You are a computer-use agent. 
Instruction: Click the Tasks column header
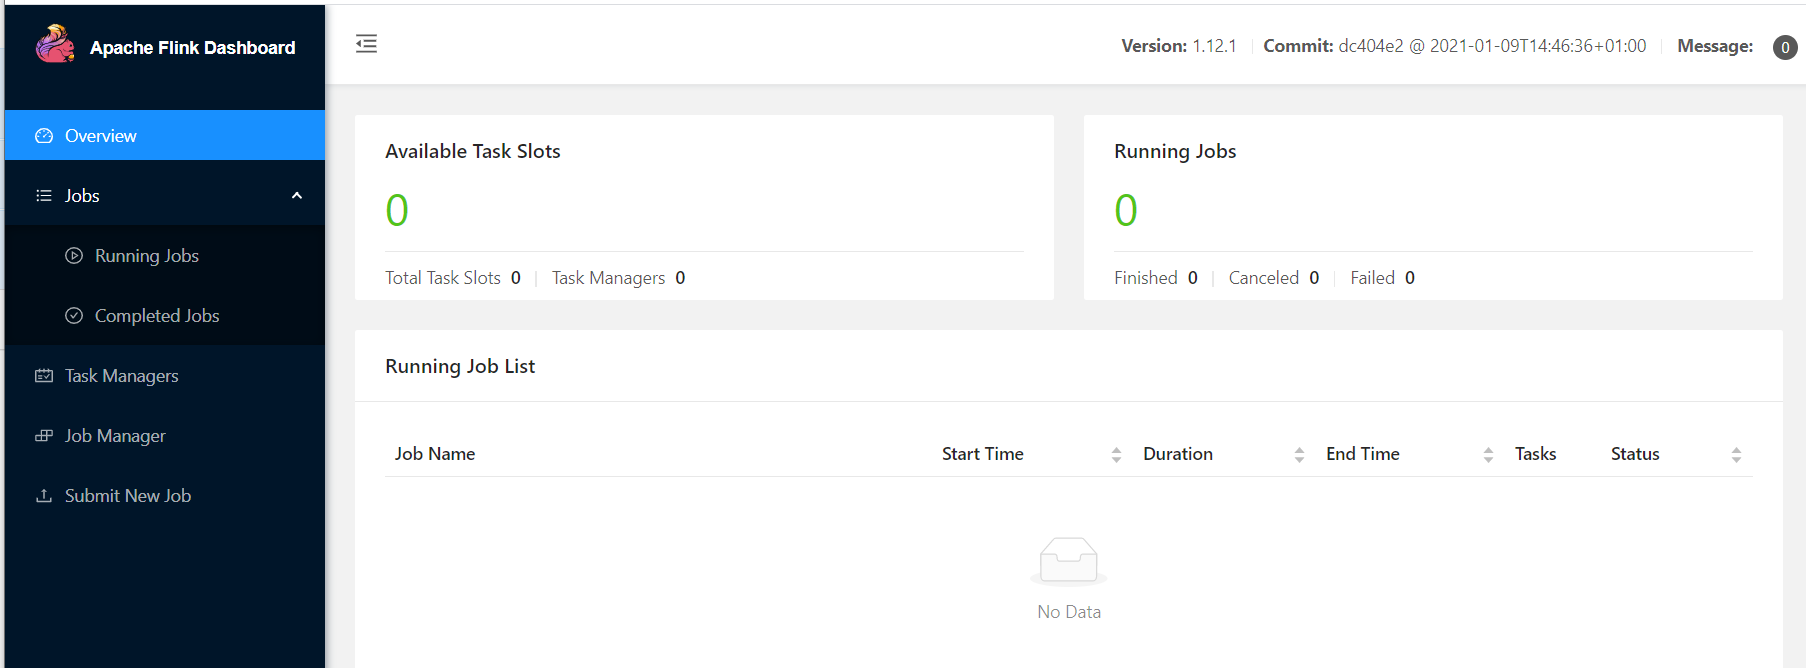click(1535, 454)
